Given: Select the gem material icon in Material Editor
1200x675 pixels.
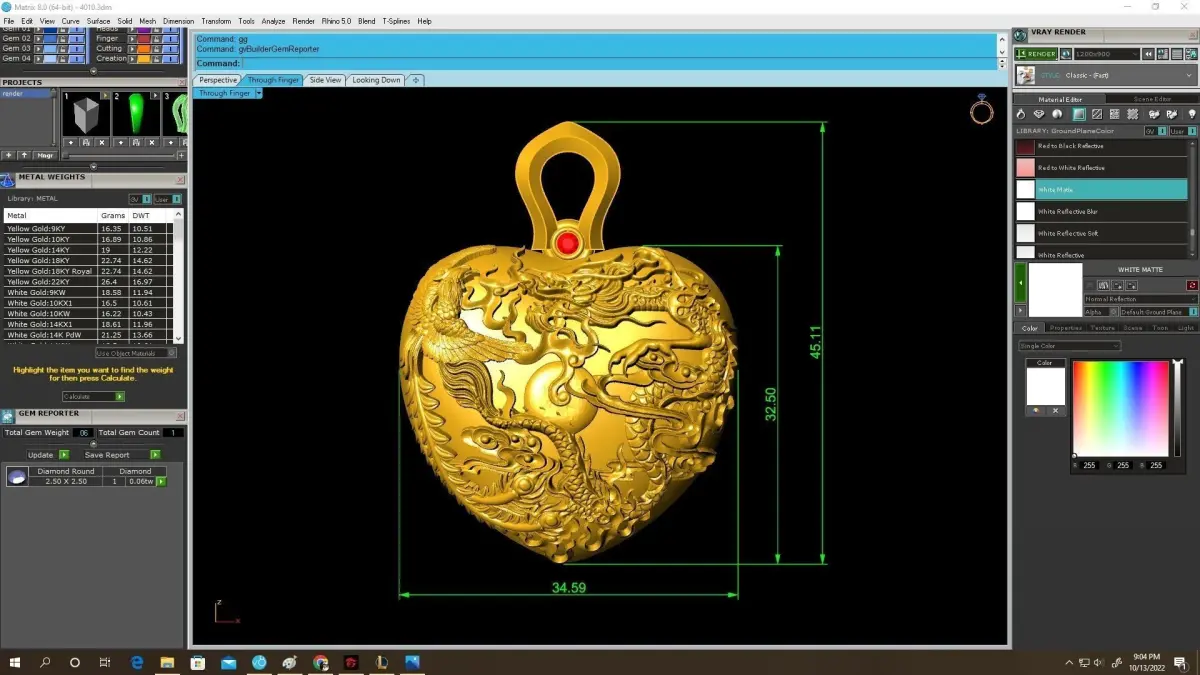Looking at the screenshot, I should click(x=1039, y=114).
